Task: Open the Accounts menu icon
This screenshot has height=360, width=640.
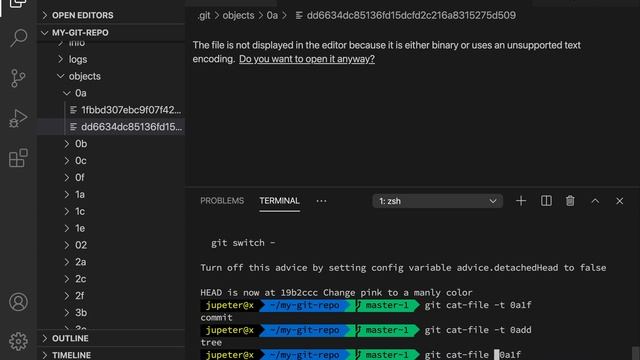Action: (x=18, y=302)
